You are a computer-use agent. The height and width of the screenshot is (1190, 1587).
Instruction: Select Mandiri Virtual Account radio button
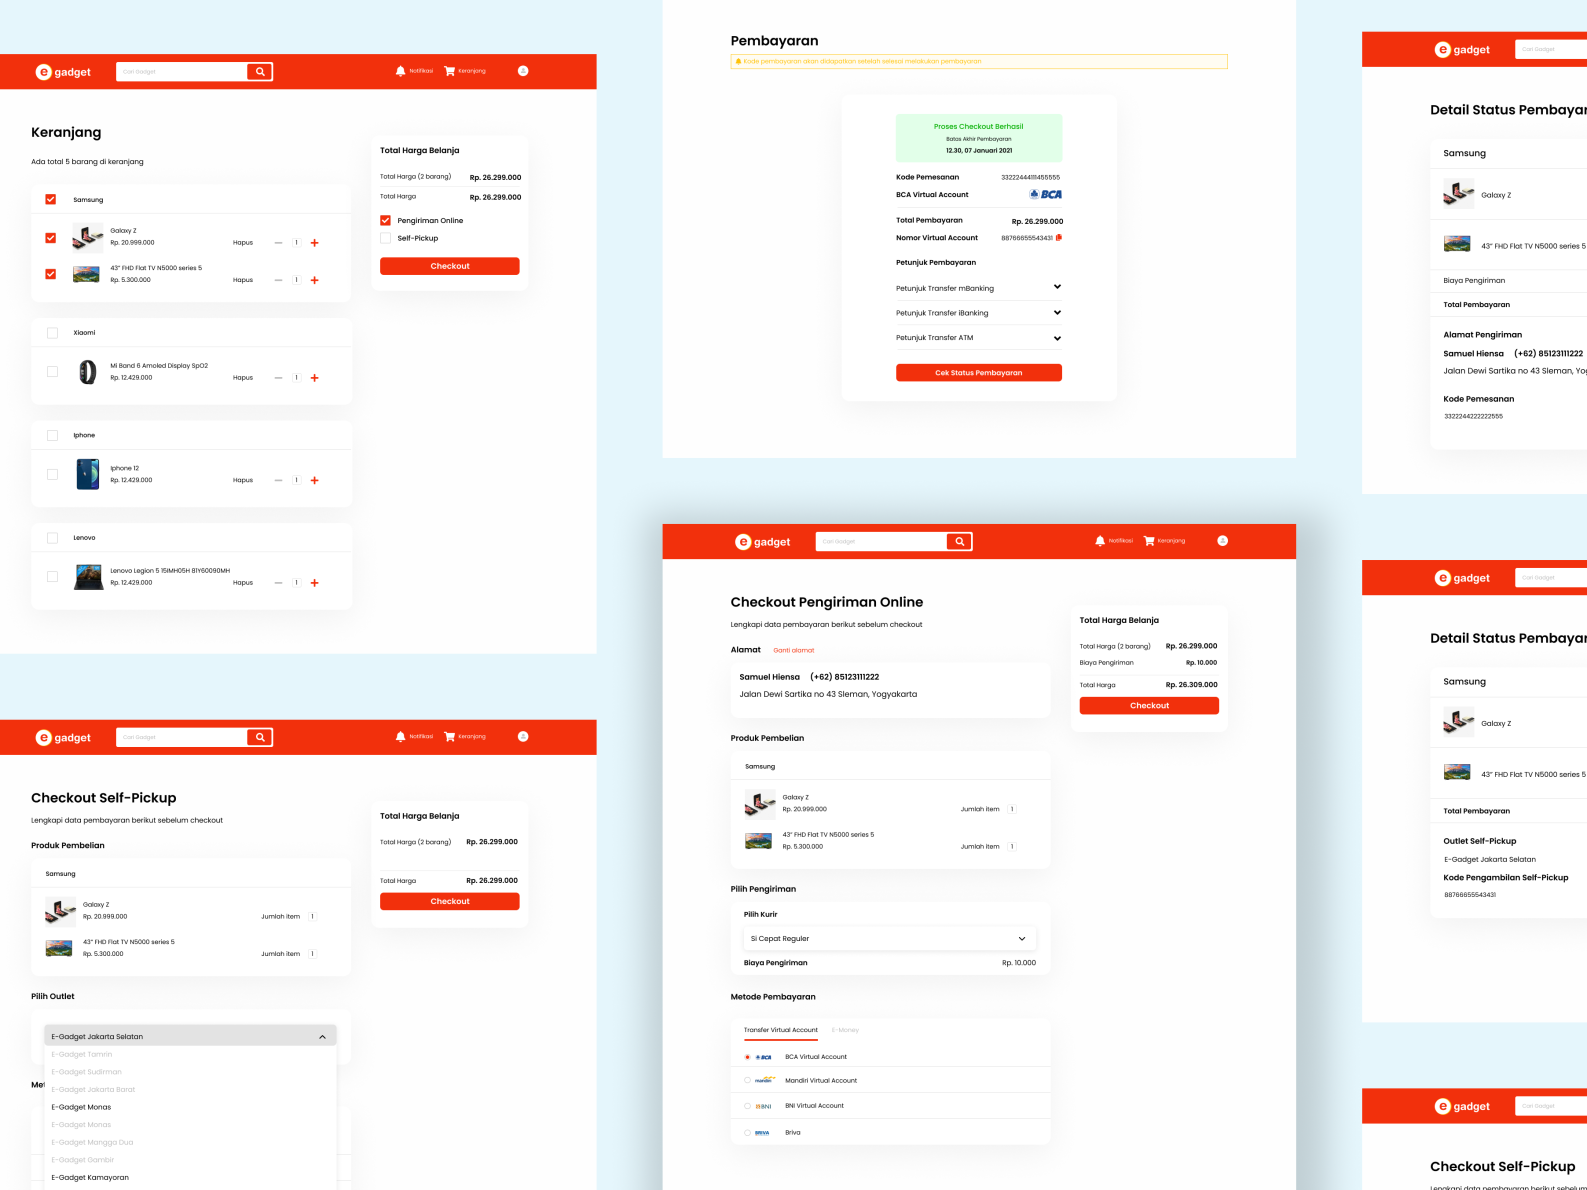click(747, 1081)
